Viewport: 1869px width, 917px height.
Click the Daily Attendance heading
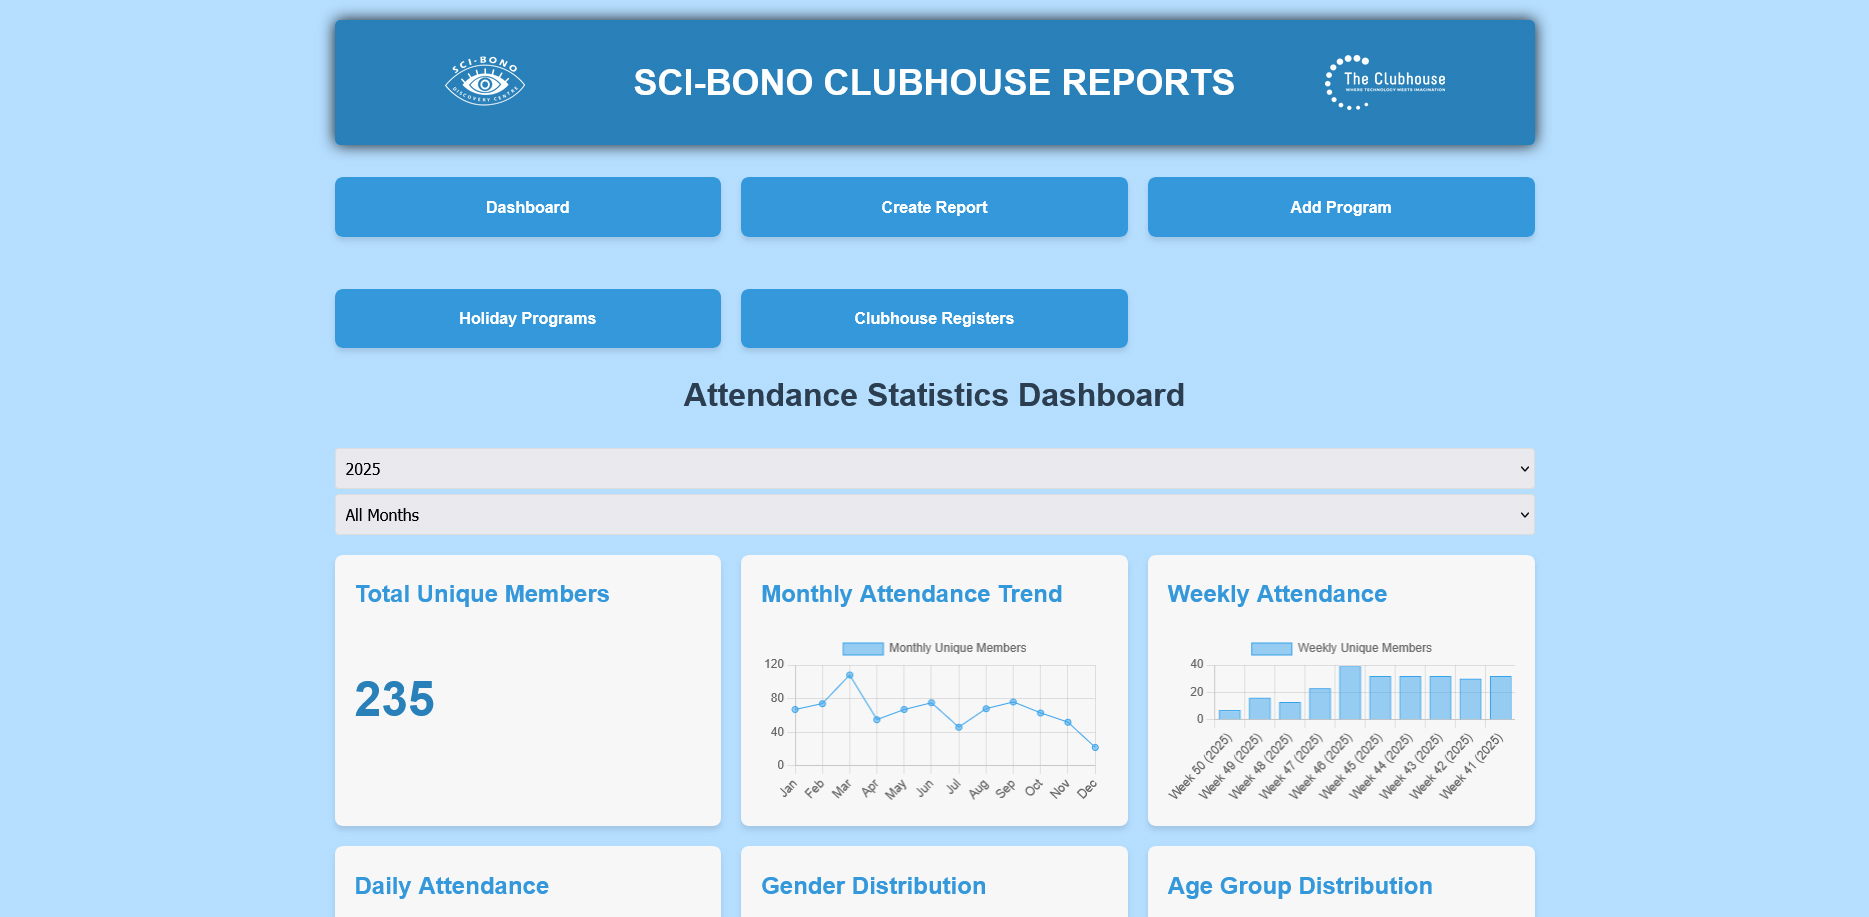(452, 886)
